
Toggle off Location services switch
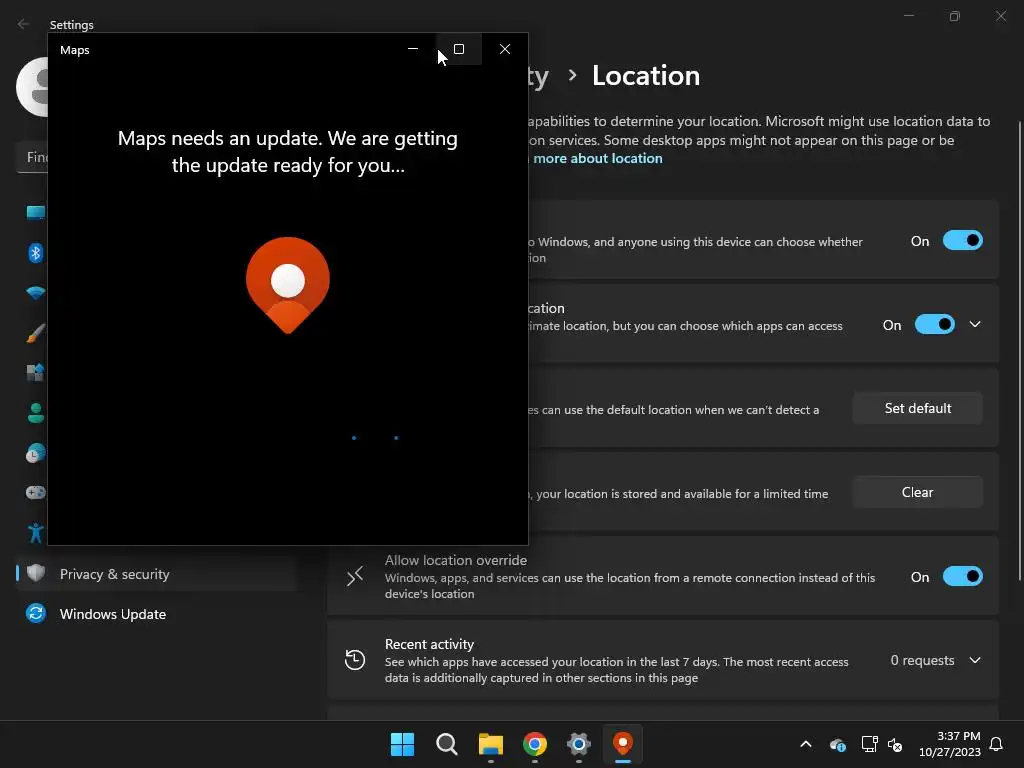[963, 240]
